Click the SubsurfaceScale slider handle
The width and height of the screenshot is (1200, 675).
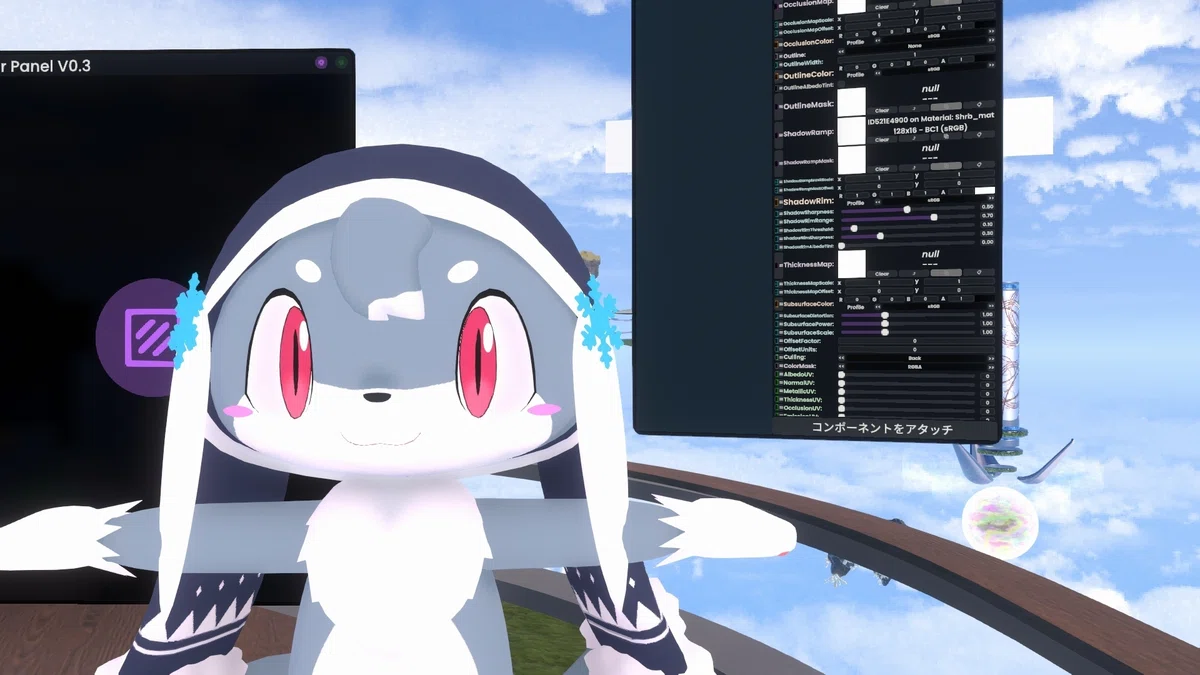(884, 332)
